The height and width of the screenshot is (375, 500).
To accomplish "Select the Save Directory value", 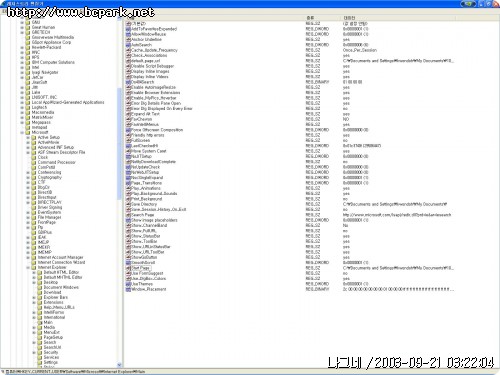I will tap(144, 204).
